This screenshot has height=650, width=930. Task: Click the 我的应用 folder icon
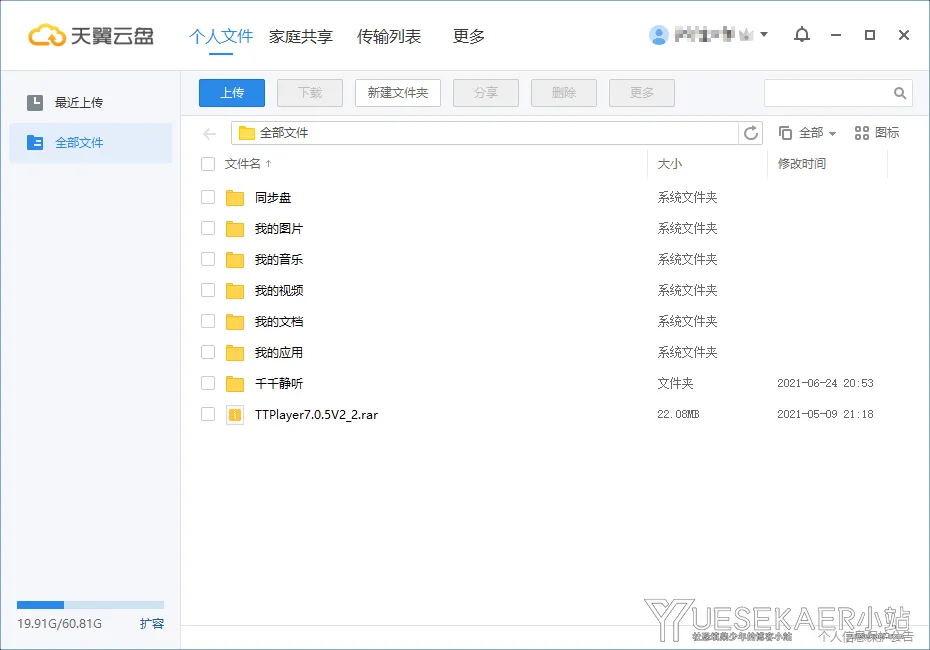click(235, 352)
